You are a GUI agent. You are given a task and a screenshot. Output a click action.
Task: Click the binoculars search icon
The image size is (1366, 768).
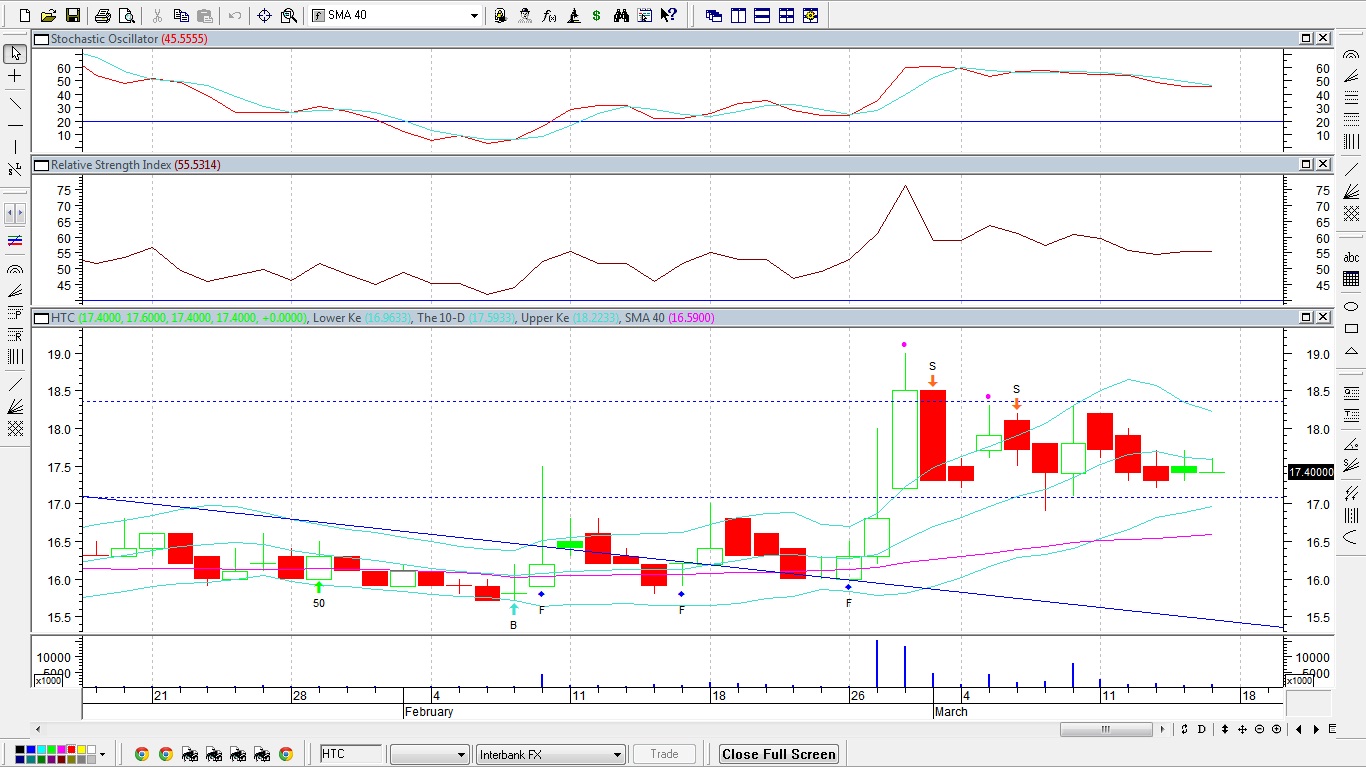pyautogui.click(x=621, y=16)
